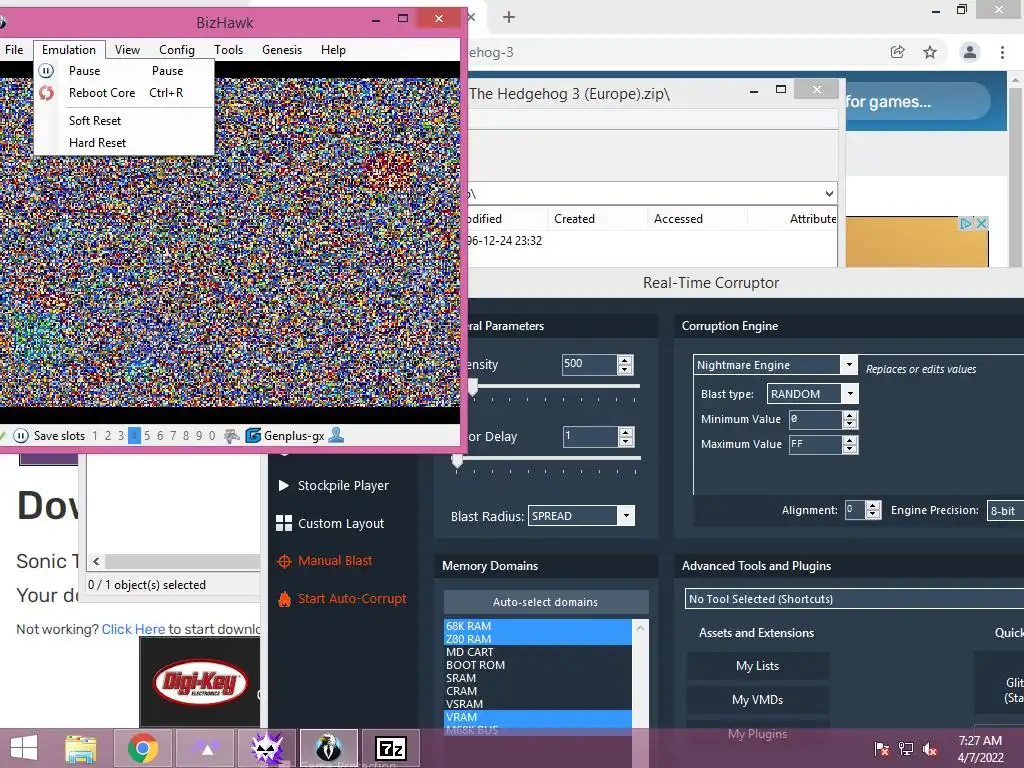Open No Tool Selected (Shortcuts) dropdown
Screen dimensions: 1024x768
tap(854, 599)
